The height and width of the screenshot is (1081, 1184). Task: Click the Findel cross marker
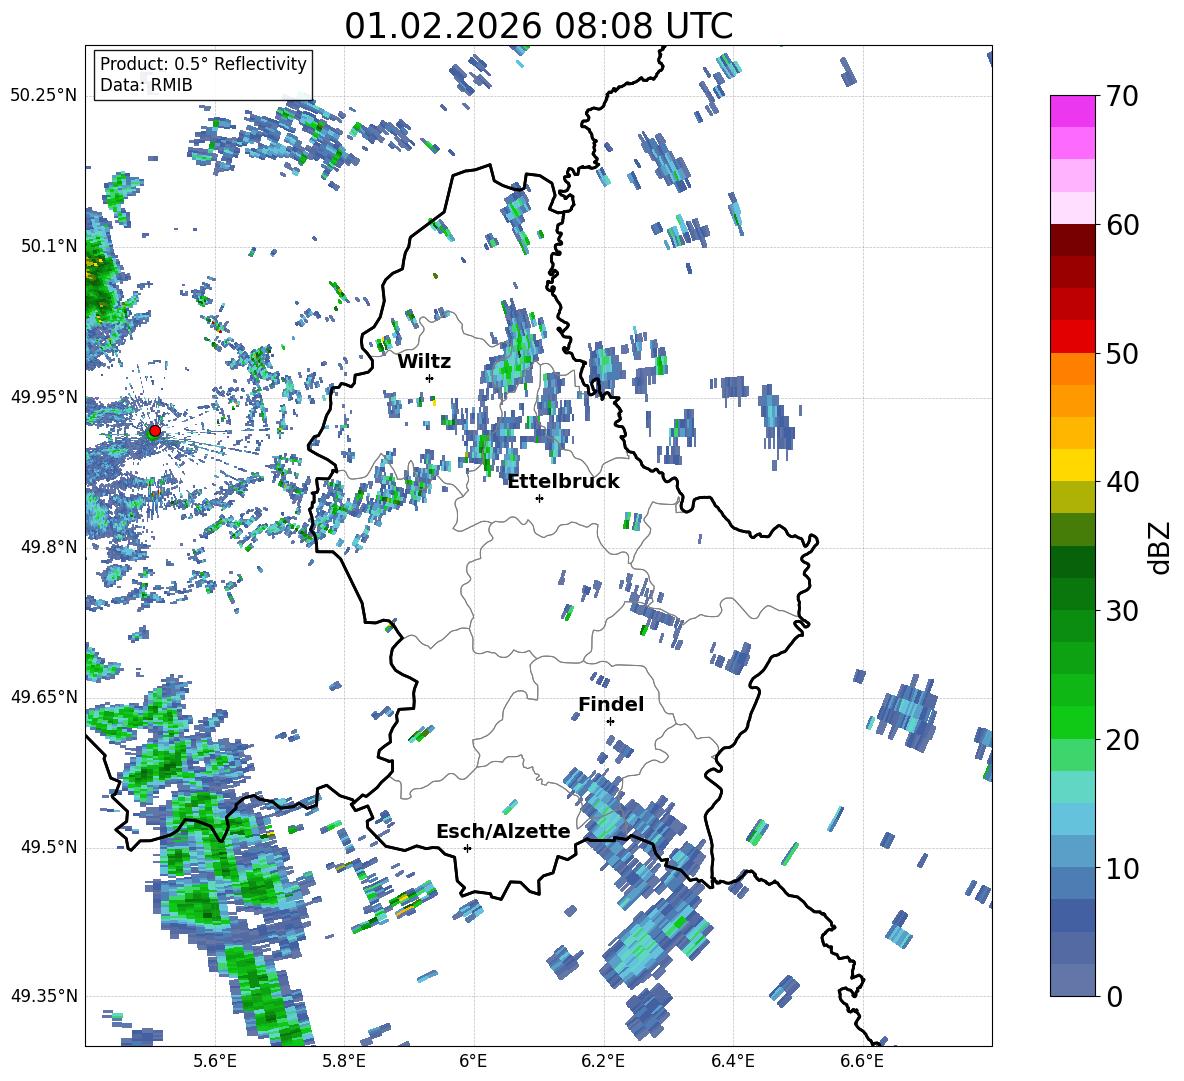610,722
